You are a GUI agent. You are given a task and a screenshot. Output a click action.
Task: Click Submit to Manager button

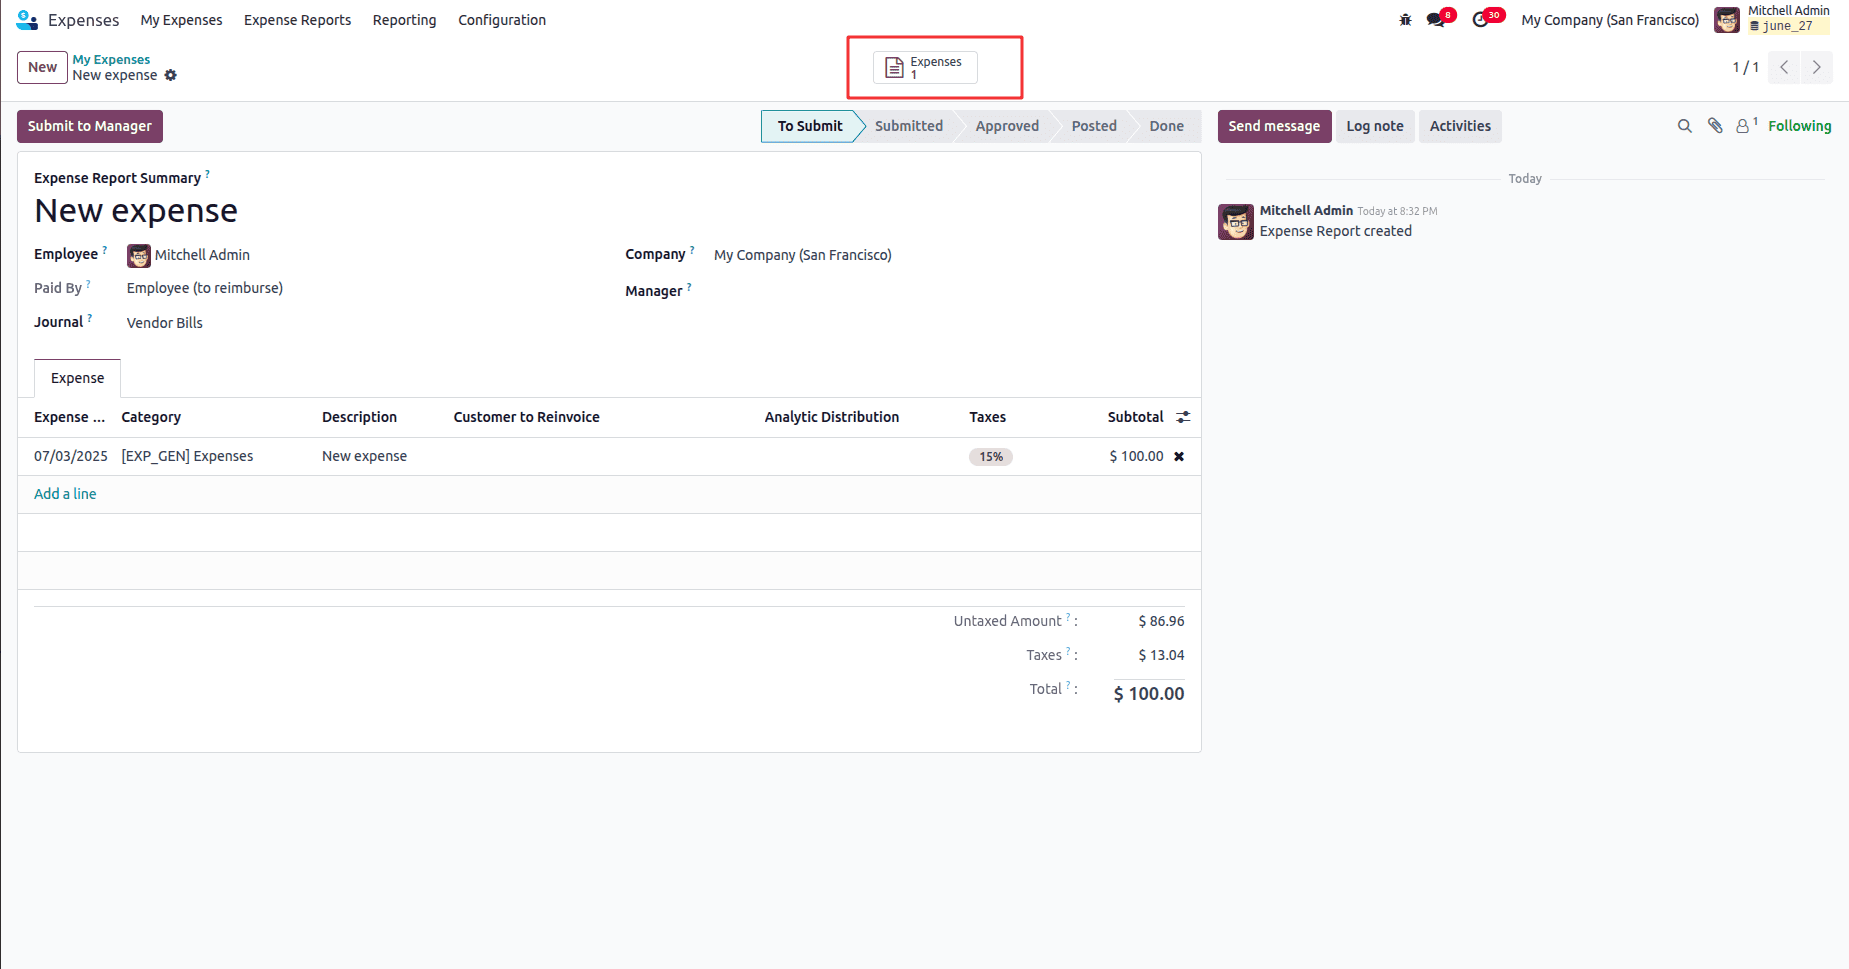90,126
